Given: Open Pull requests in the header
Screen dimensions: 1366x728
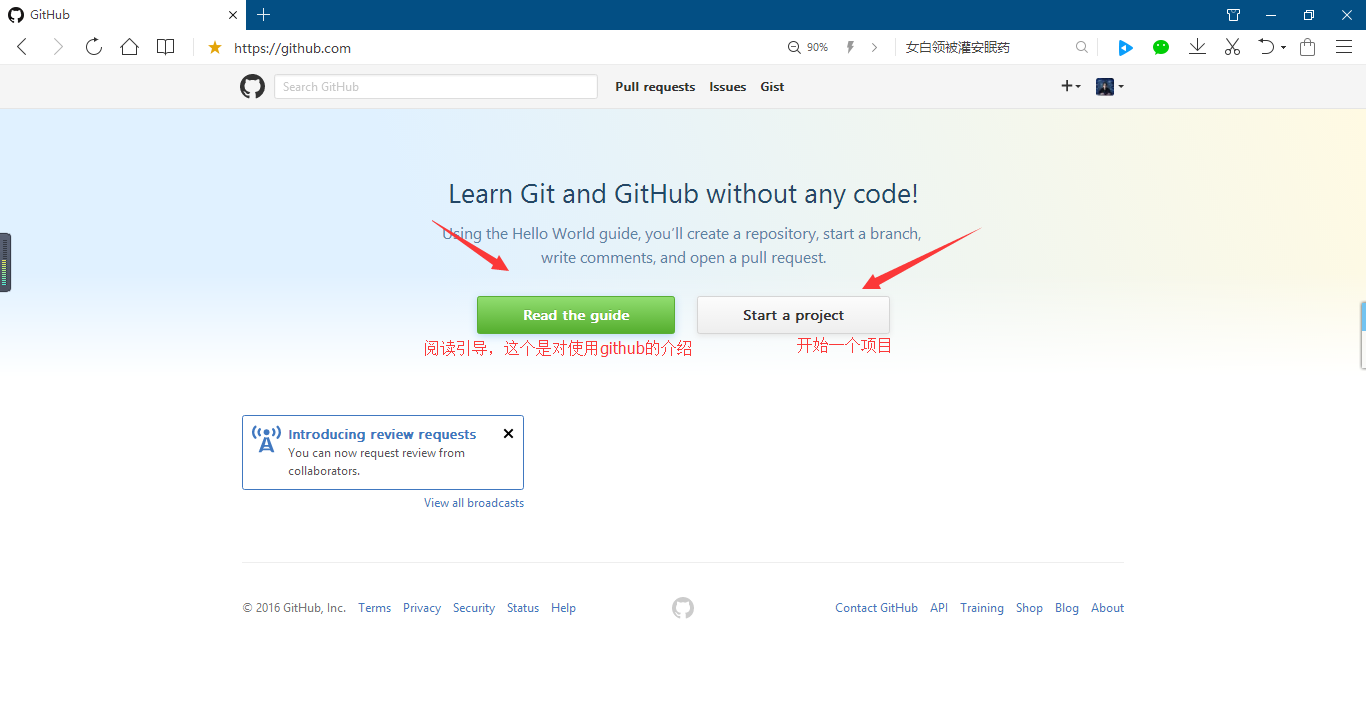Looking at the screenshot, I should click(x=655, y=87).
